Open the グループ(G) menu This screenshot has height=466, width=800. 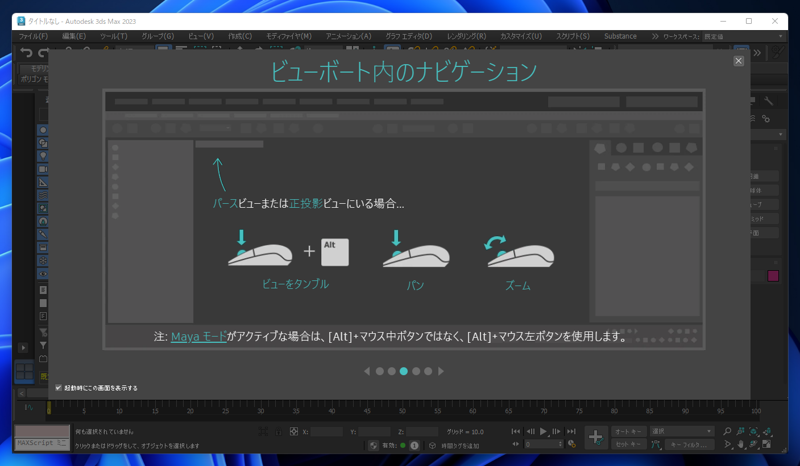(x=158, y=36)
